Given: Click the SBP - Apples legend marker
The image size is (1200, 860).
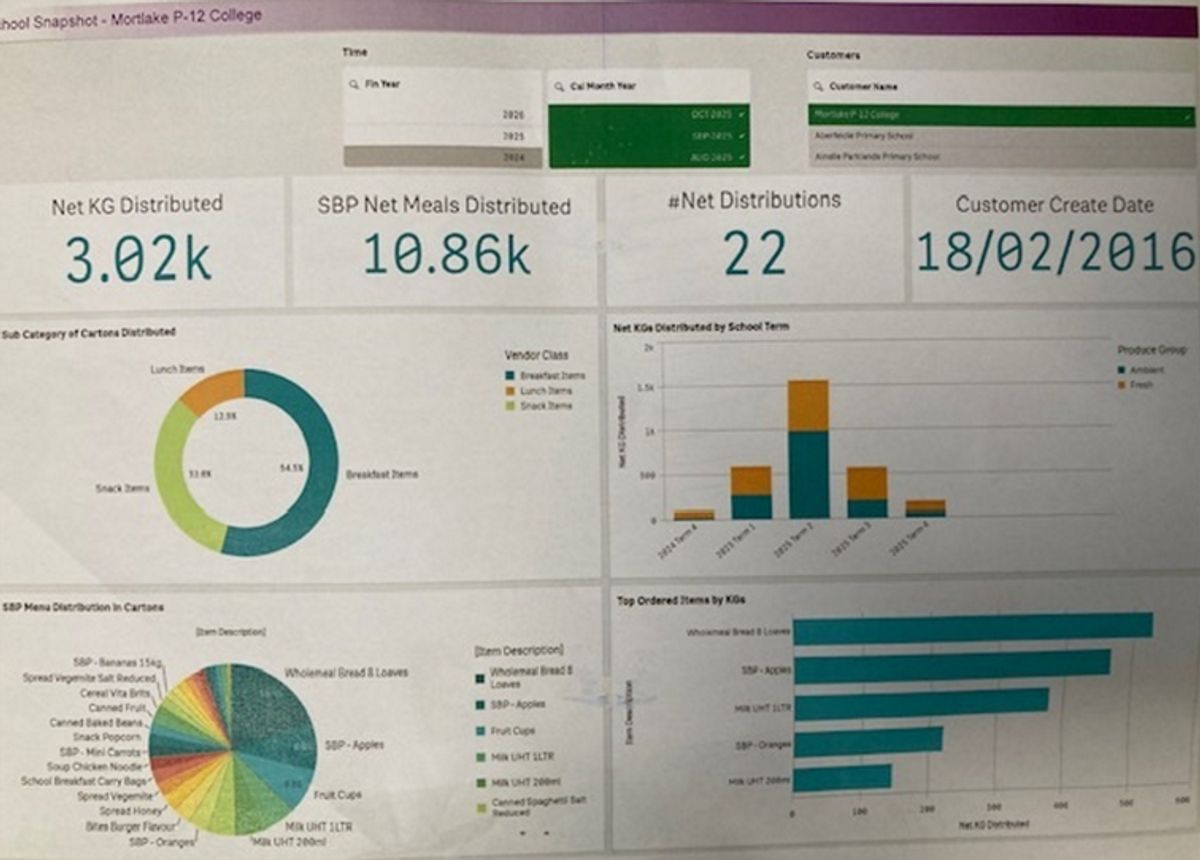Looking at the screenshot, I should coord(478,706).
